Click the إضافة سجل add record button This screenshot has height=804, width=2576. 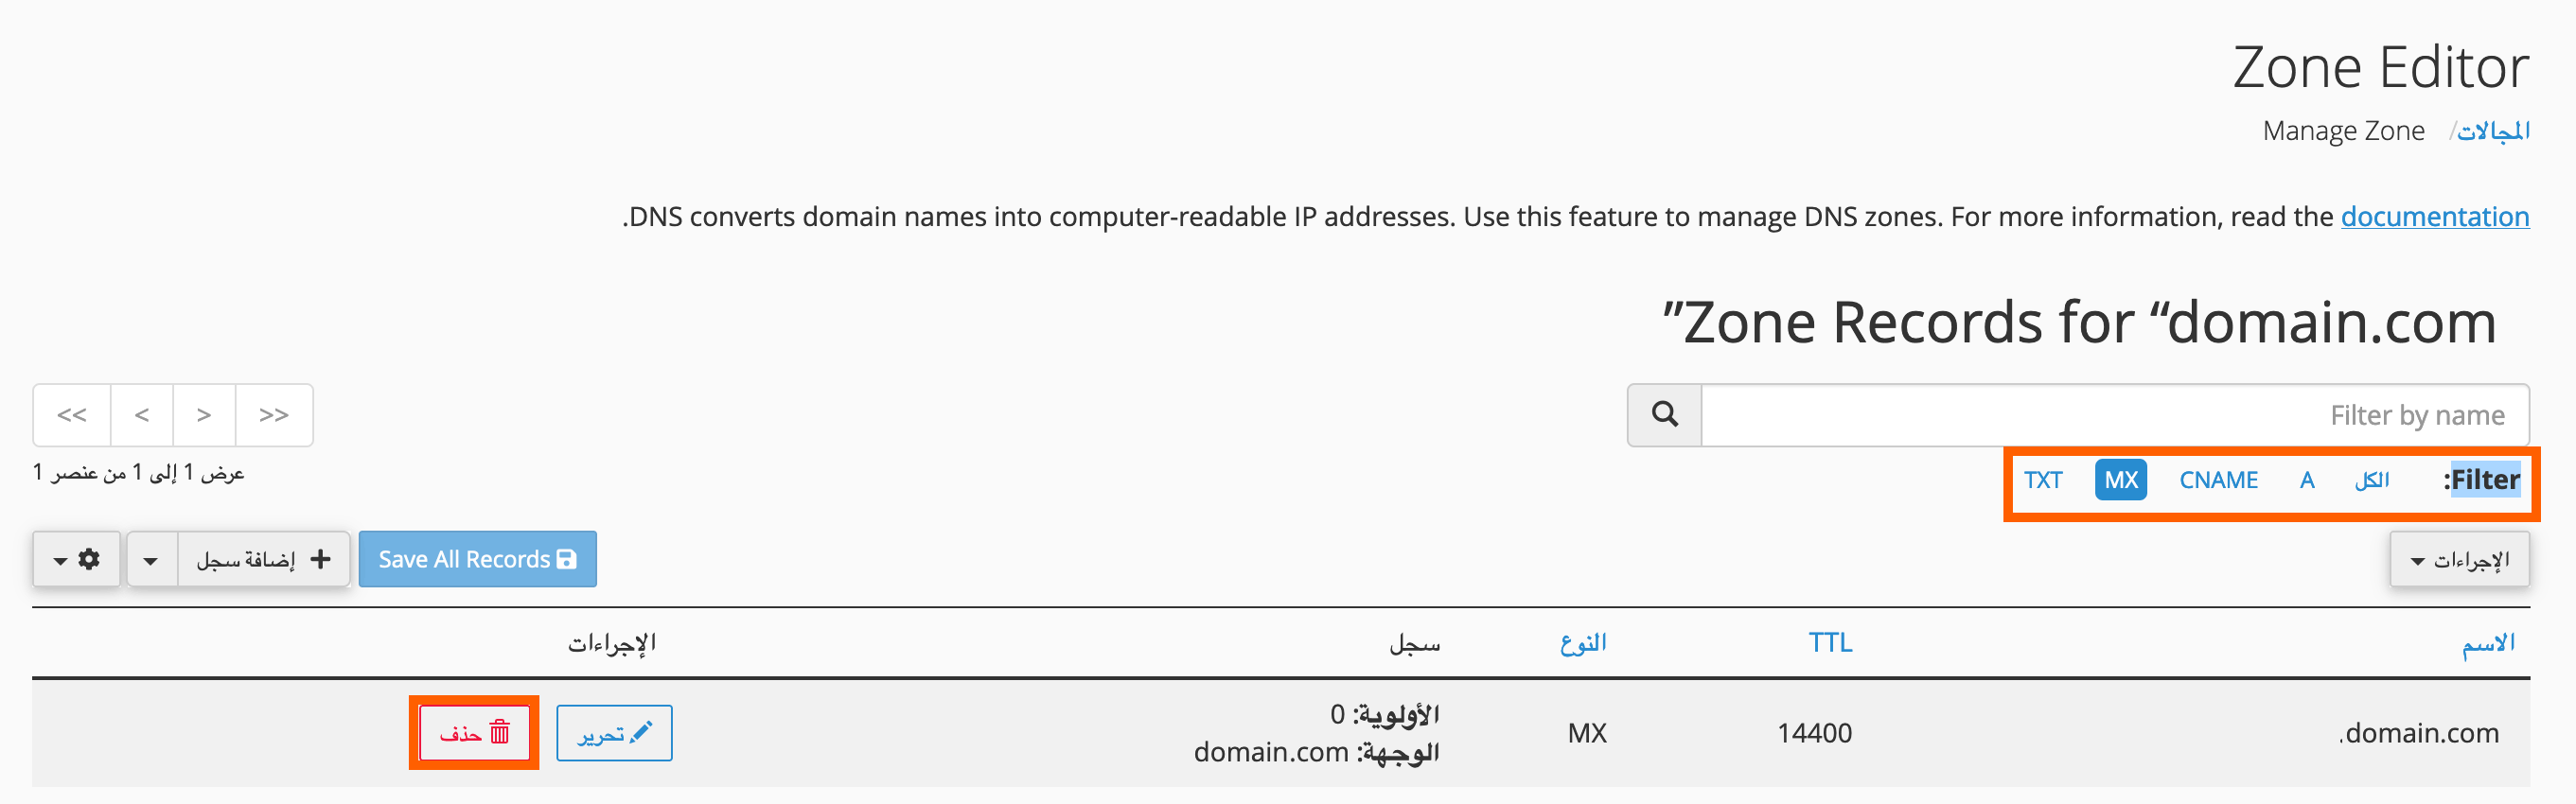pyautogui.click(x=264, y=559)
